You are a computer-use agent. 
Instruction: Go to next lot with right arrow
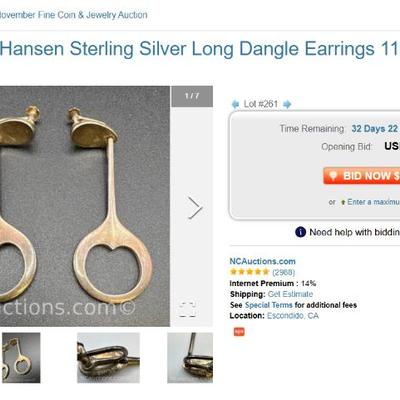[287, 104]
